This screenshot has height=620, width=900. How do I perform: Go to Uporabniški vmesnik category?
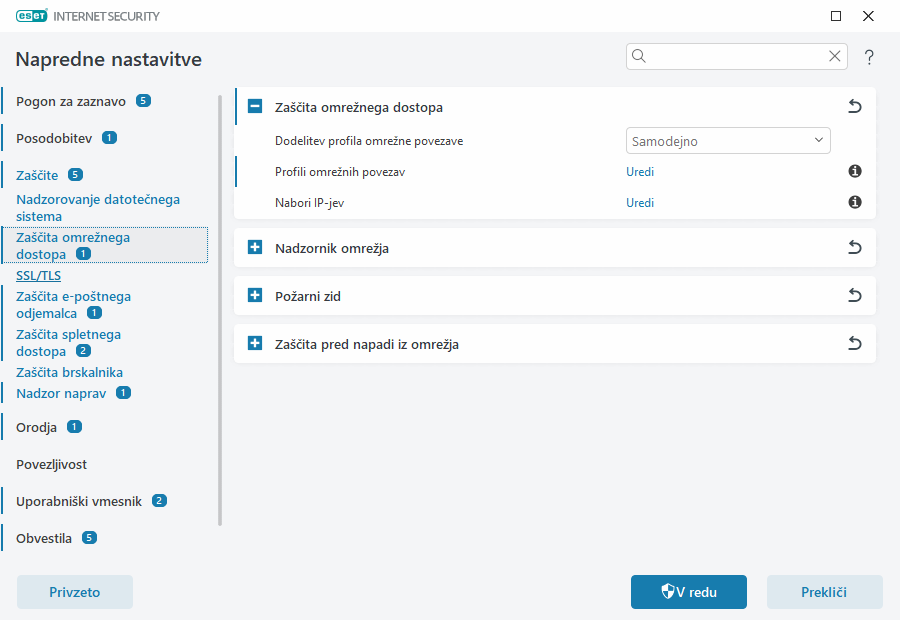coord(80,500)
